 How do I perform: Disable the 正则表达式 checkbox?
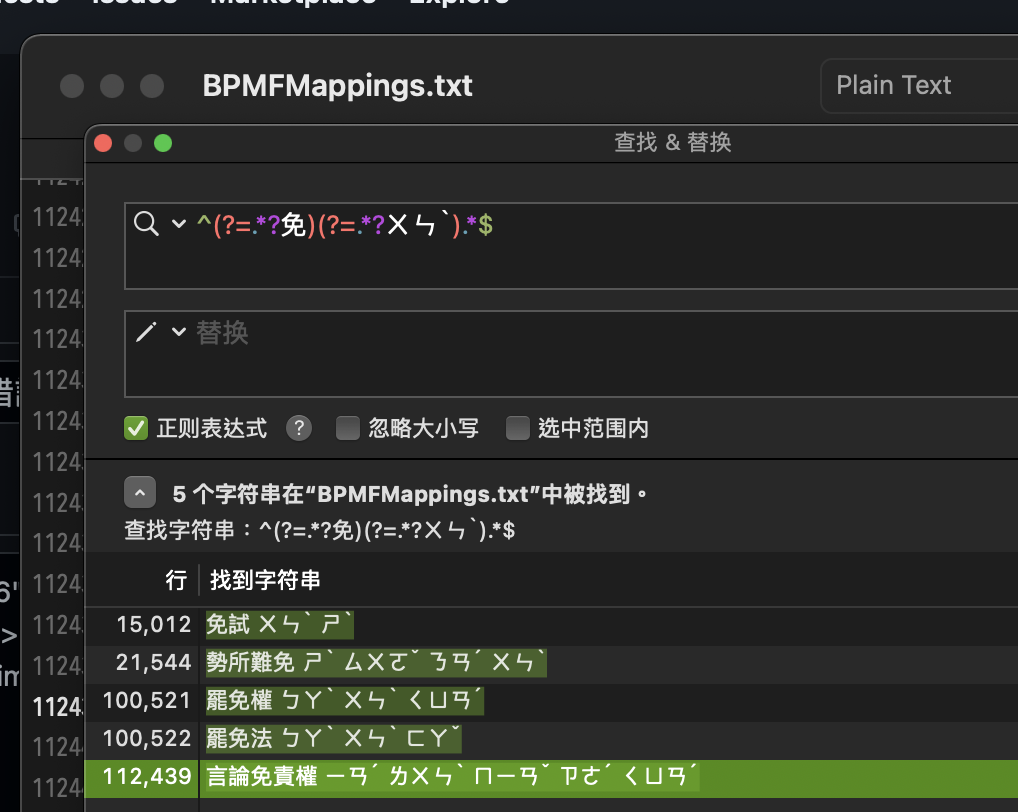[135, 428]
